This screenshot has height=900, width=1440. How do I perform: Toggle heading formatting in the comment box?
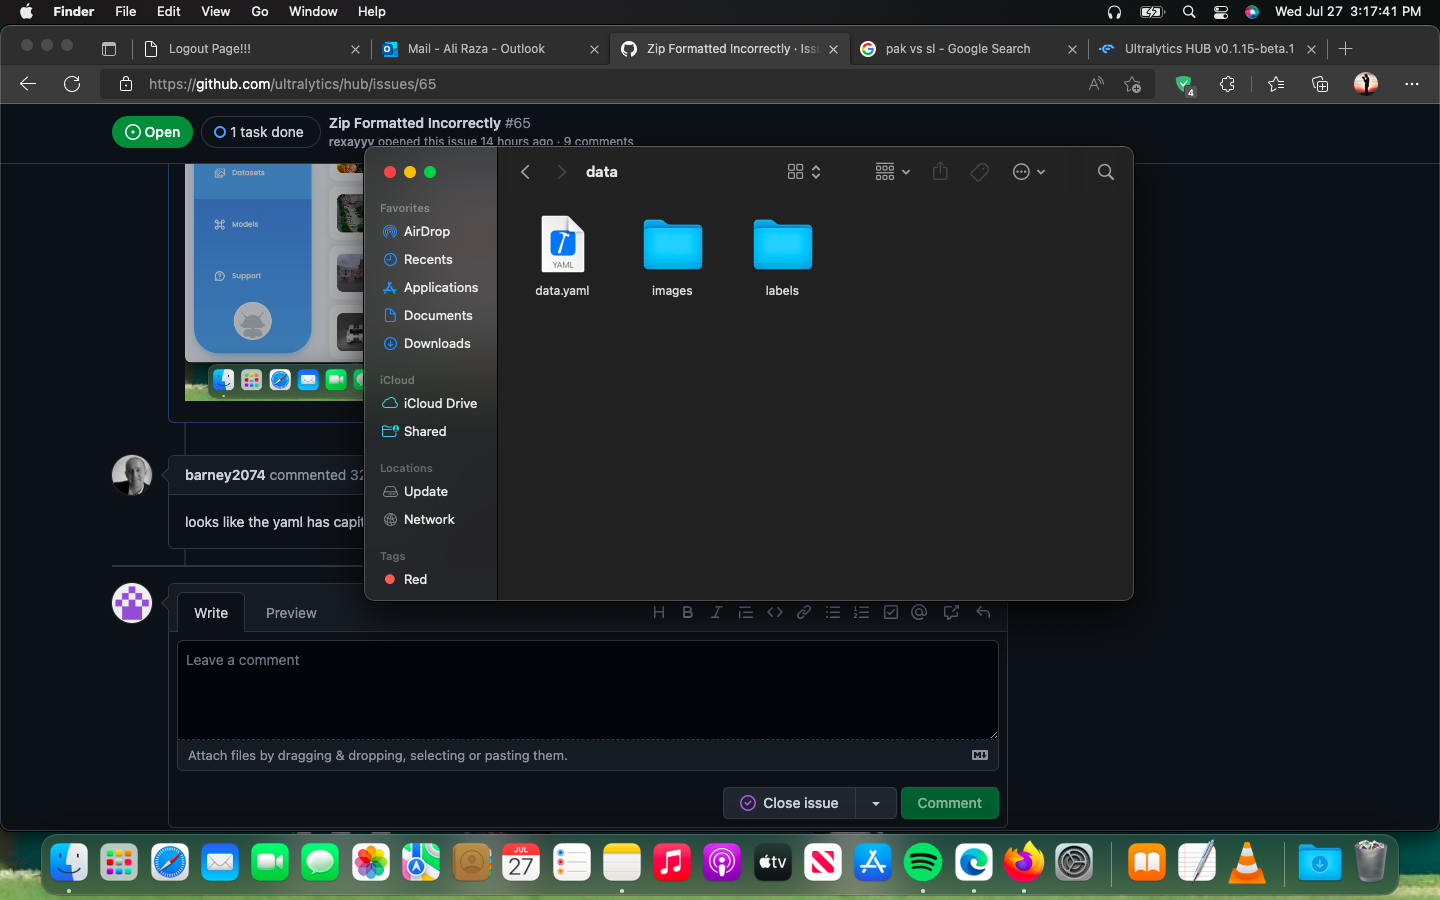(659, 611)
